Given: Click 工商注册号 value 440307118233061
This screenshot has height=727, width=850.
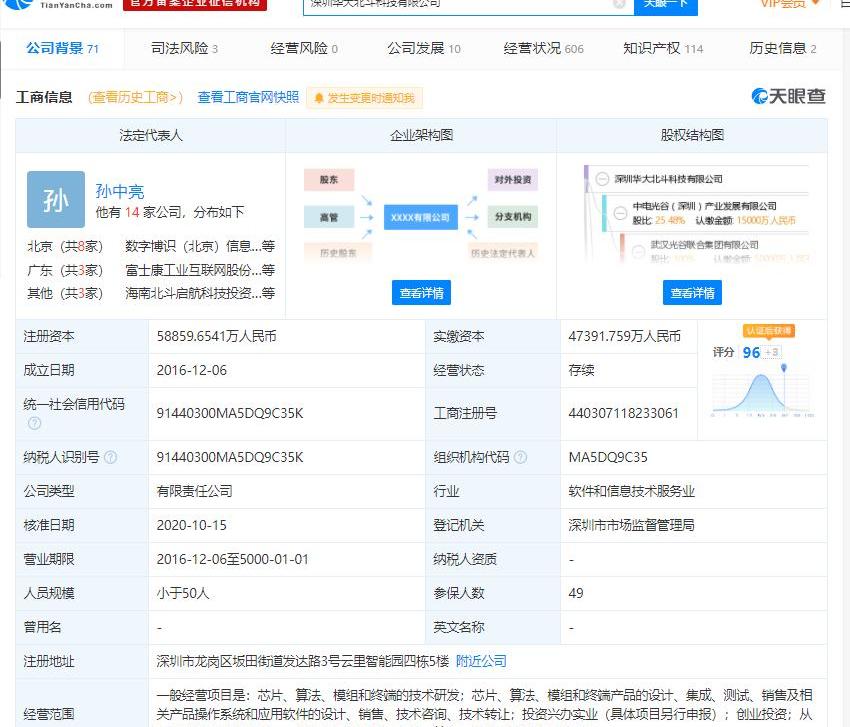Looking at the screenshot, I should tap(623, 413).
